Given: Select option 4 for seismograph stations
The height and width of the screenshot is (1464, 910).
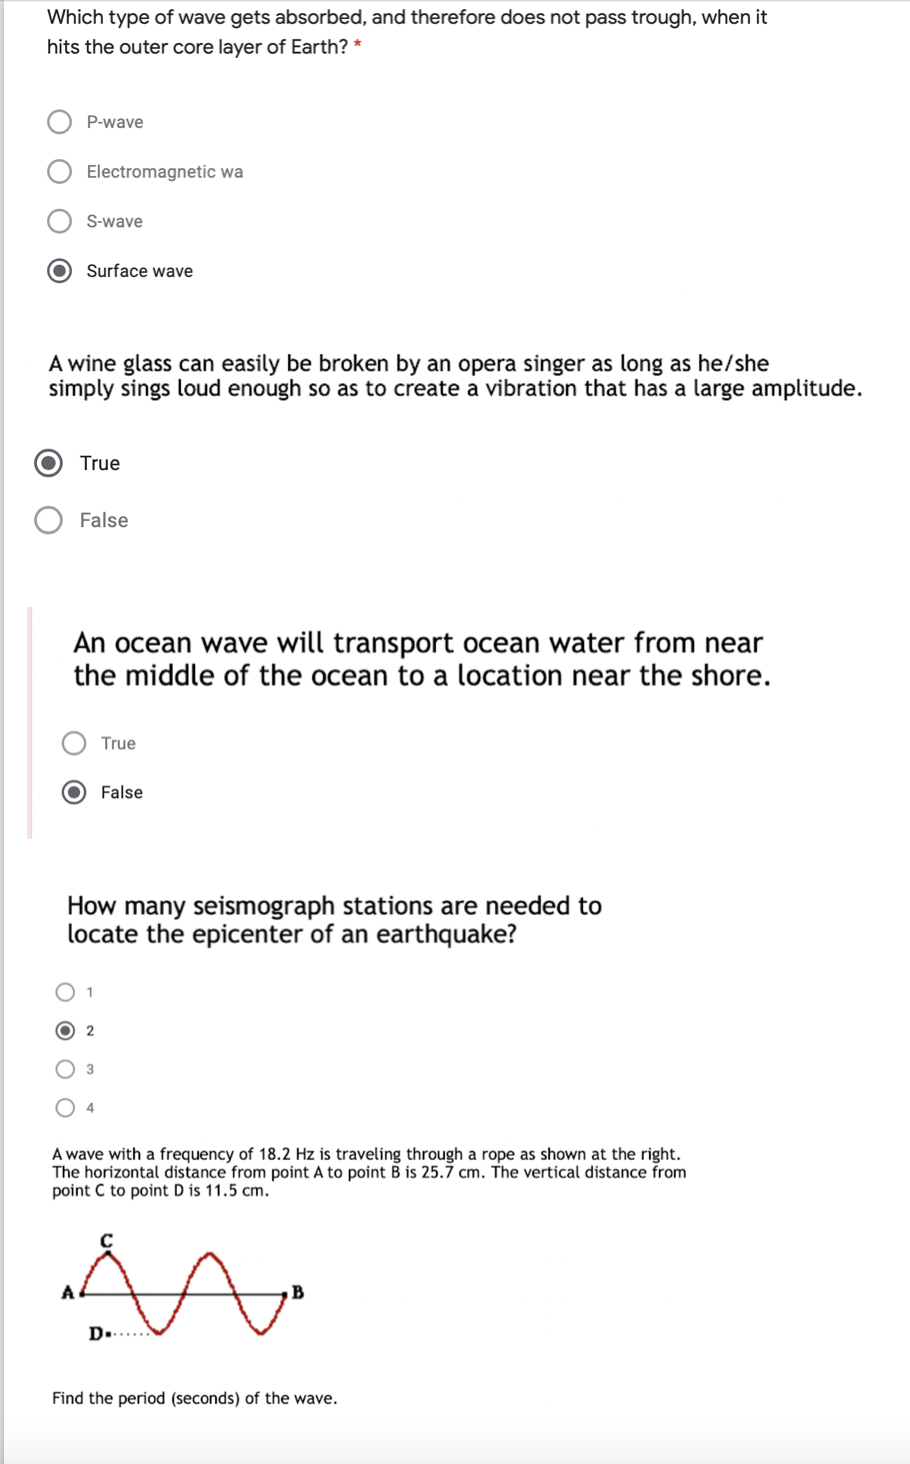Looking at the screenshot, I should click(x=64, y=1106).
